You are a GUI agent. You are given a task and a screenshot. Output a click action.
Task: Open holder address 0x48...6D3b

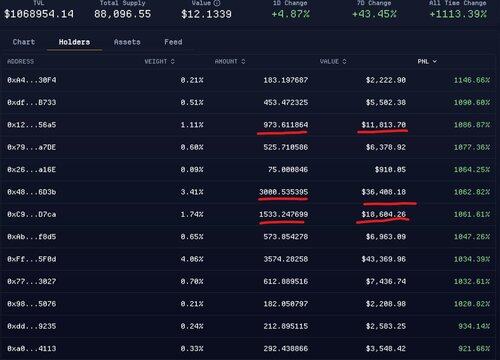coord(32,192)
